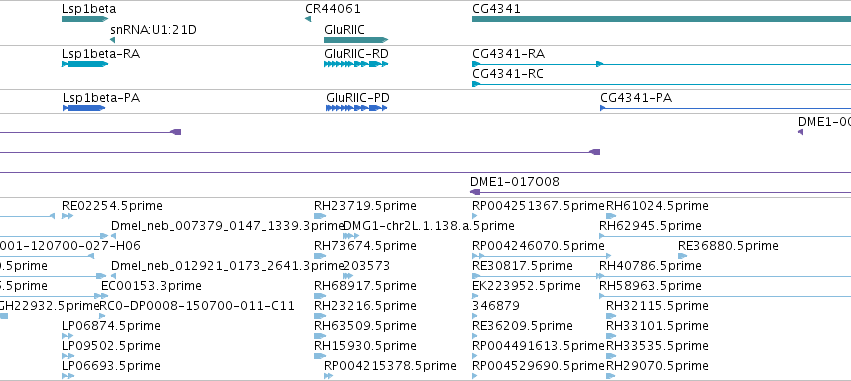Select the GluRIIC-PD protein arrows

pos(357,108)
